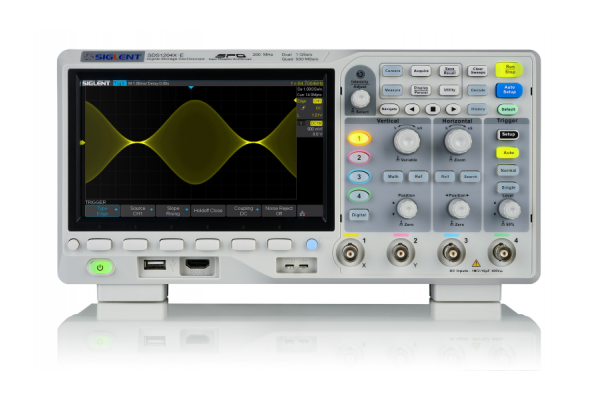Click the USB host port
Screen dimensions: 600x400
tap(155, 264)
